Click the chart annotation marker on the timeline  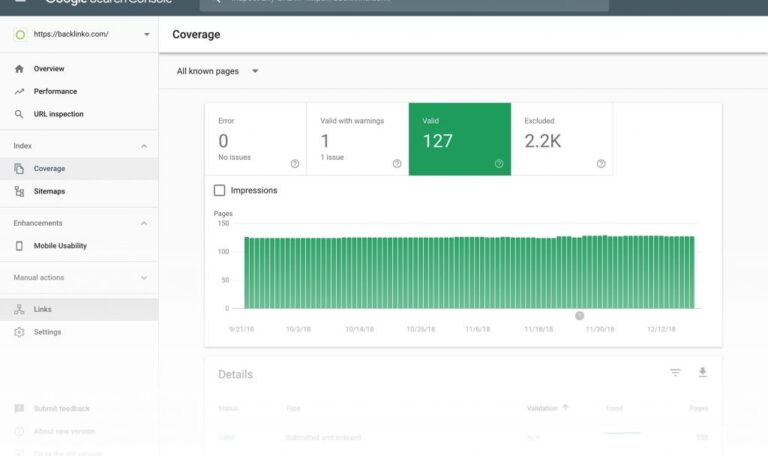tap(579, 315)
